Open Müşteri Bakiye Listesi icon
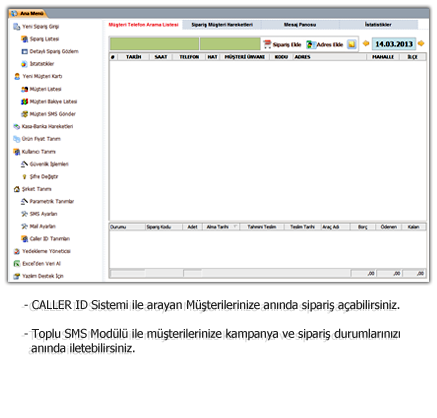This screenshot has height=418, width=437. pos(24,101)
